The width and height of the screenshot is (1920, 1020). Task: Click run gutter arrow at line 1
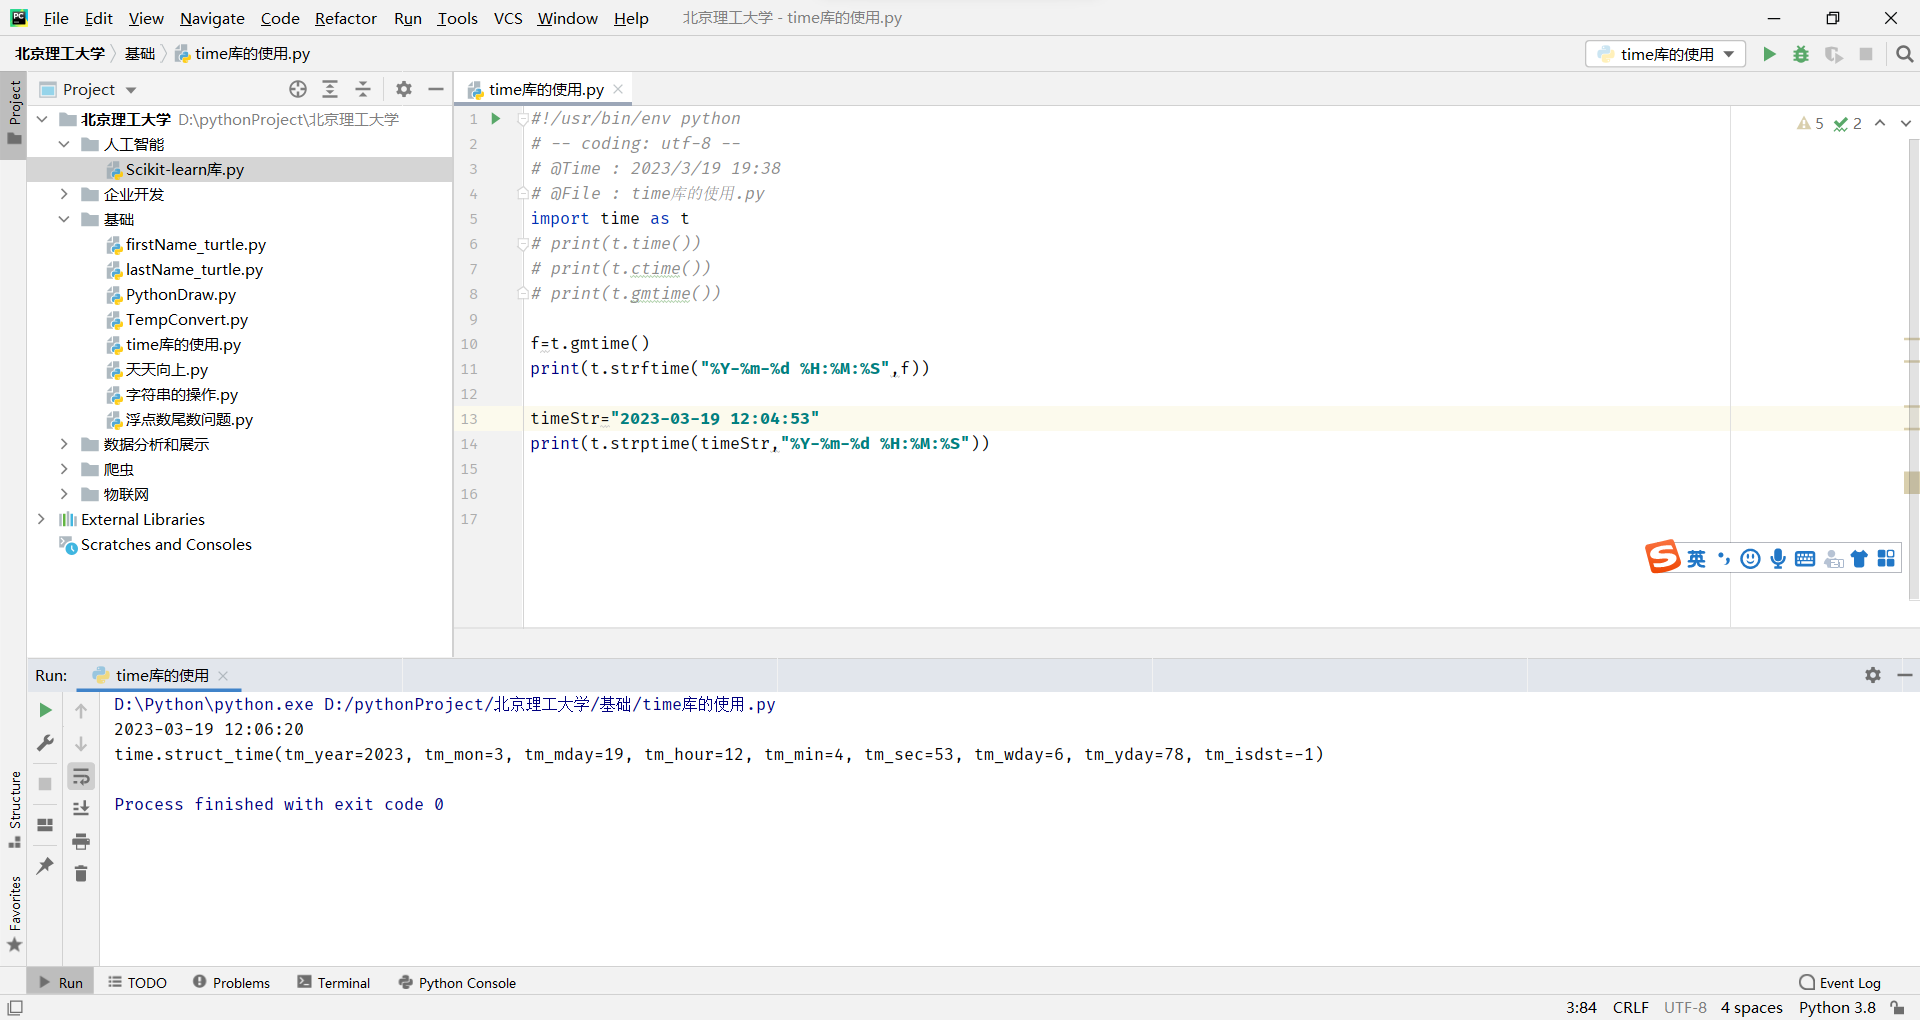495,118
